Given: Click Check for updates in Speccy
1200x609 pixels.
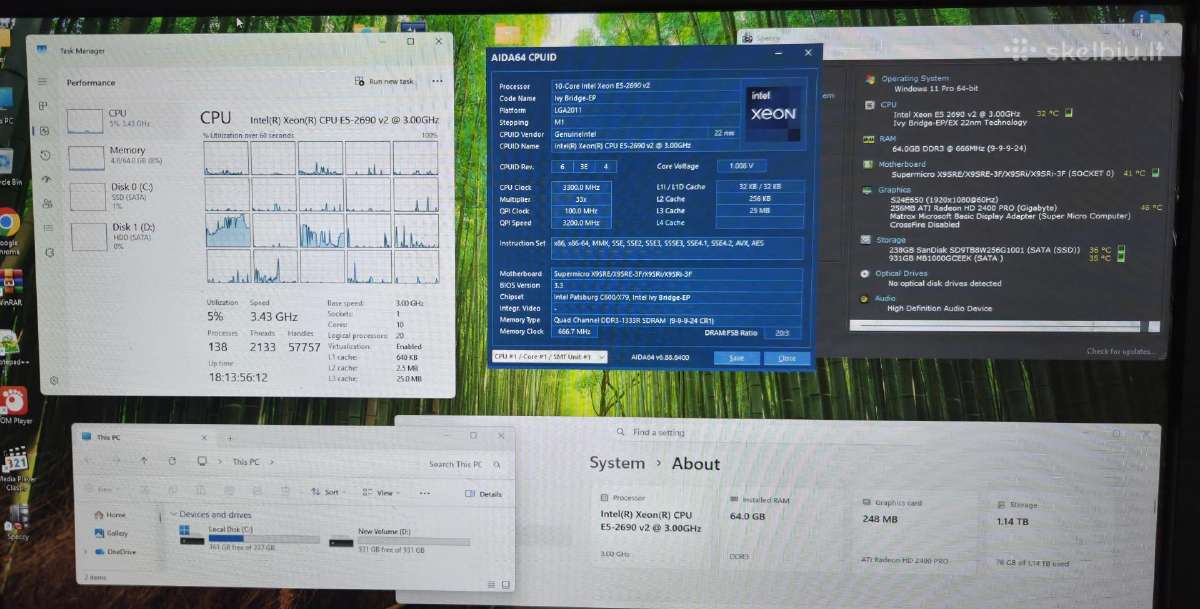Looking at the screenshot, I should (x=1123, y=351).
